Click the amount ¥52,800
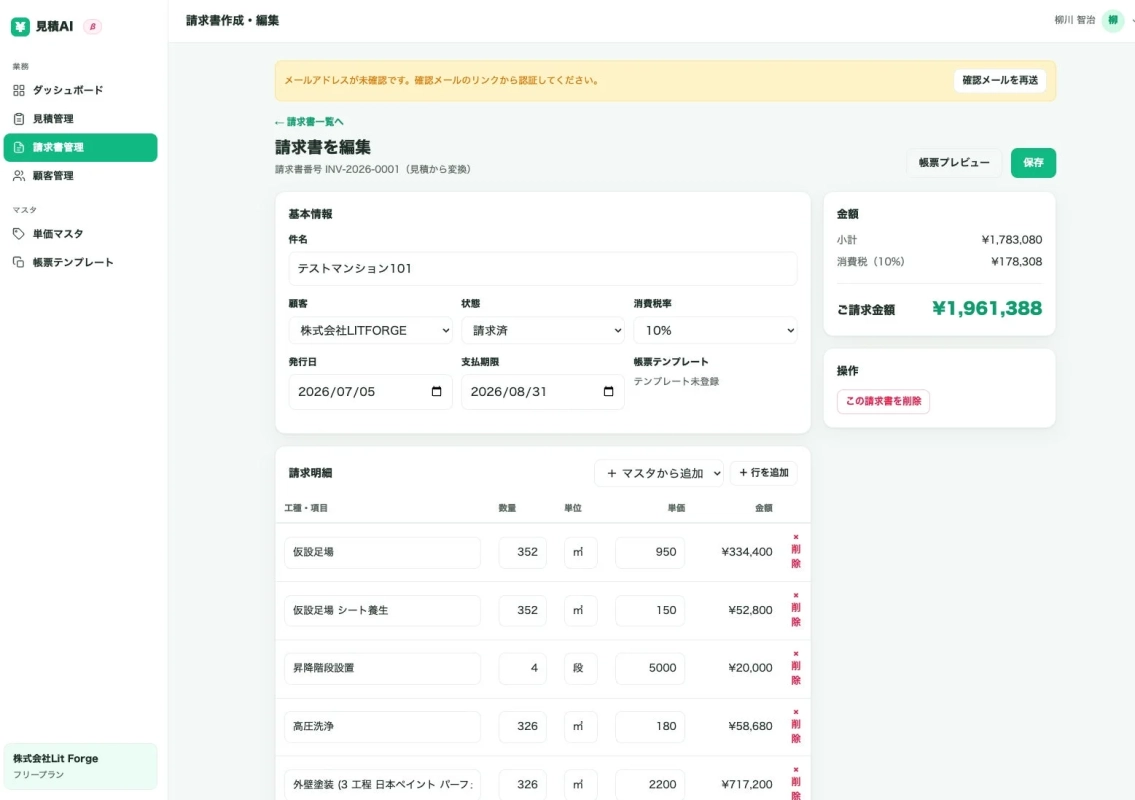This screenshot has width=1135, height=800. pos(750,610)
